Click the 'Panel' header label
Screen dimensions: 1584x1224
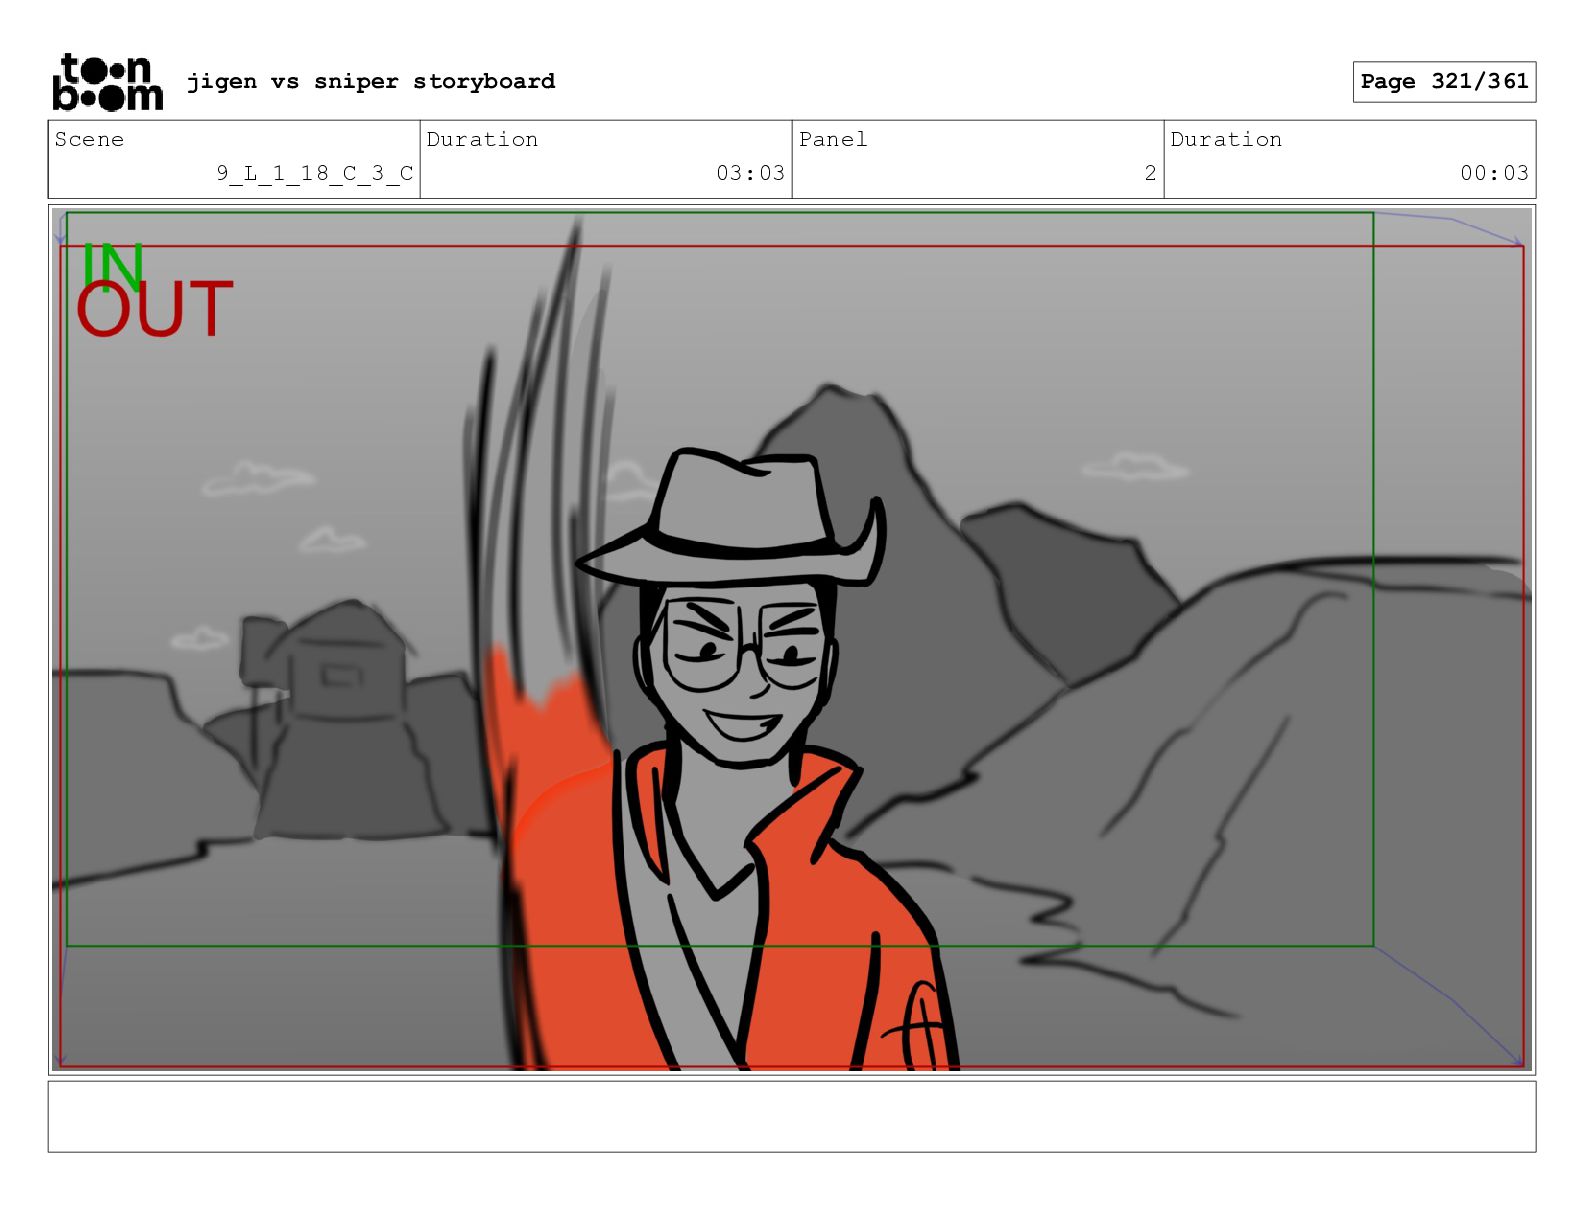coord(833,139)
